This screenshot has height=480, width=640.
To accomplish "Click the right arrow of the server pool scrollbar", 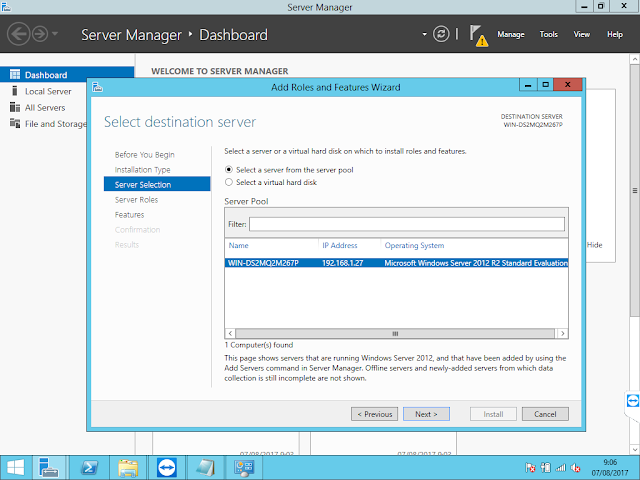I will click(x=562, y=333).
